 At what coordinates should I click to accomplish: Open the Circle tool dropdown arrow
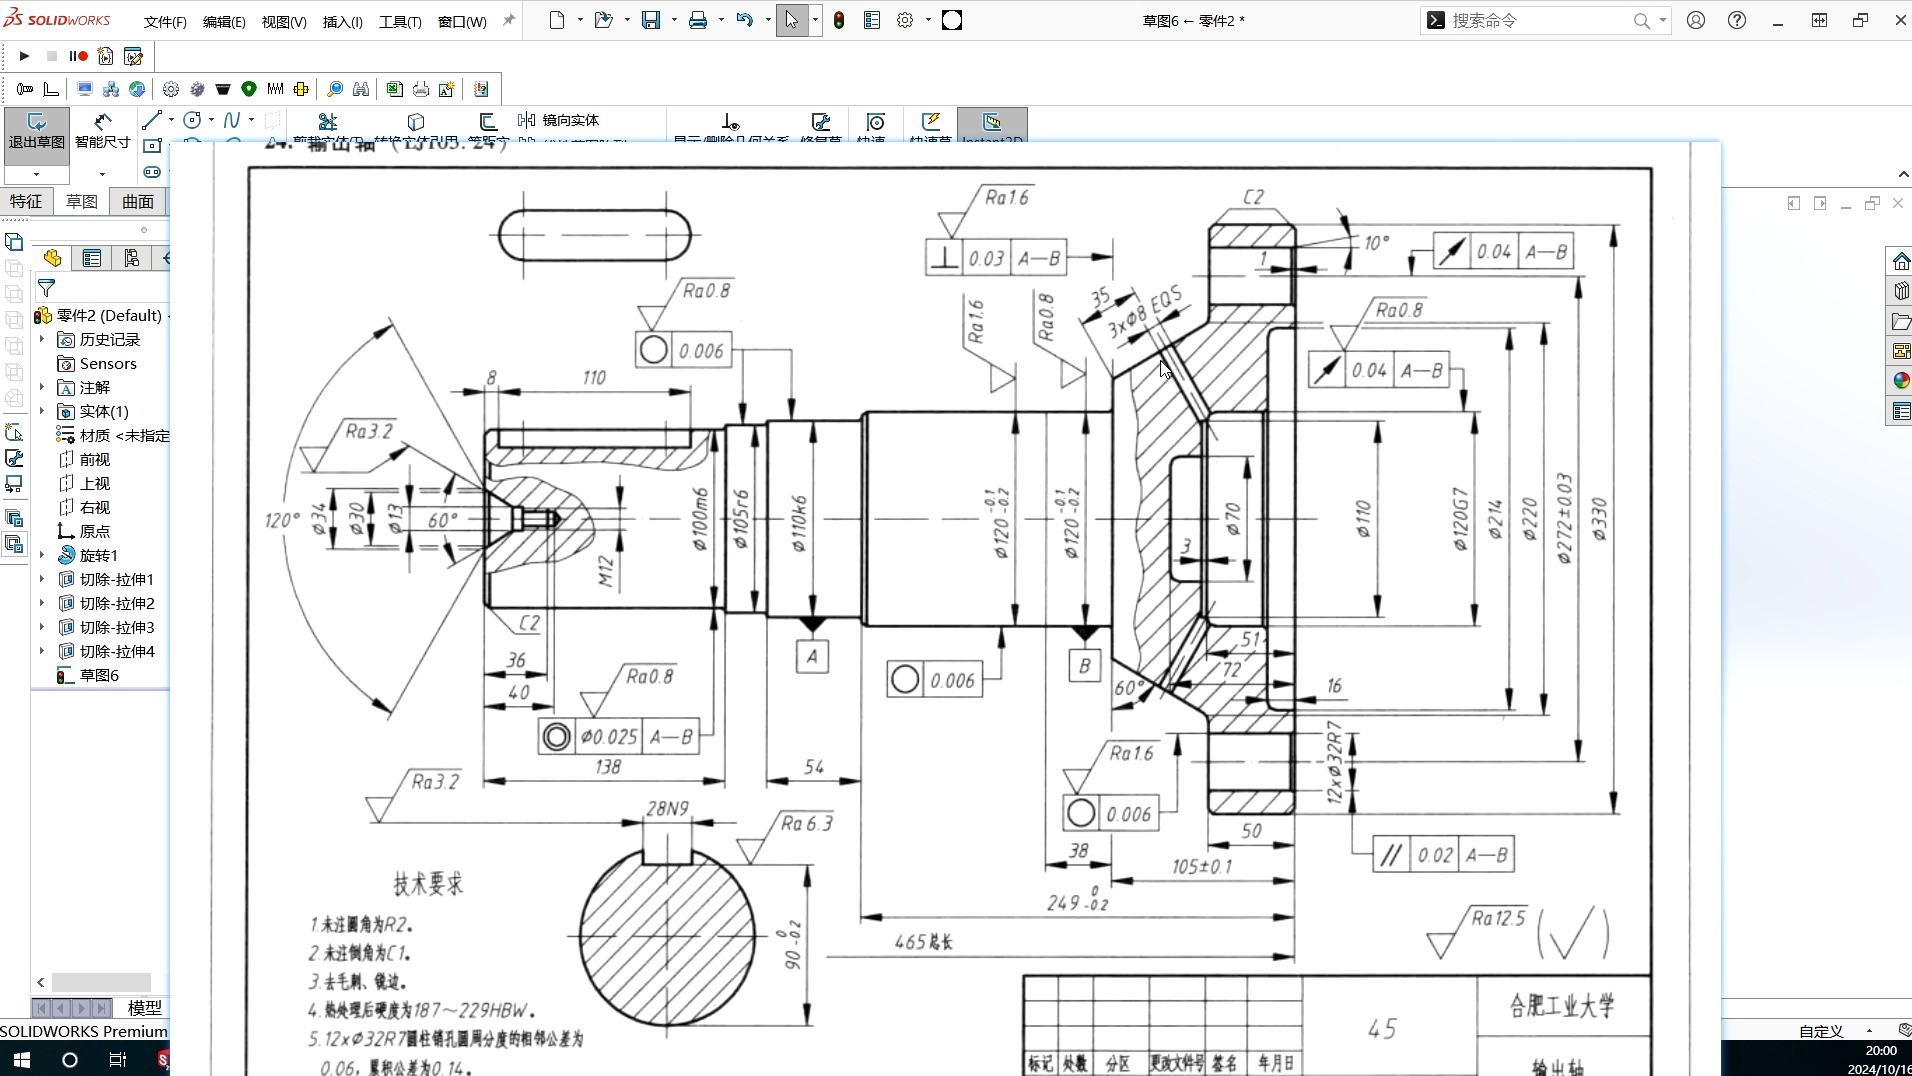pos(211,120)
